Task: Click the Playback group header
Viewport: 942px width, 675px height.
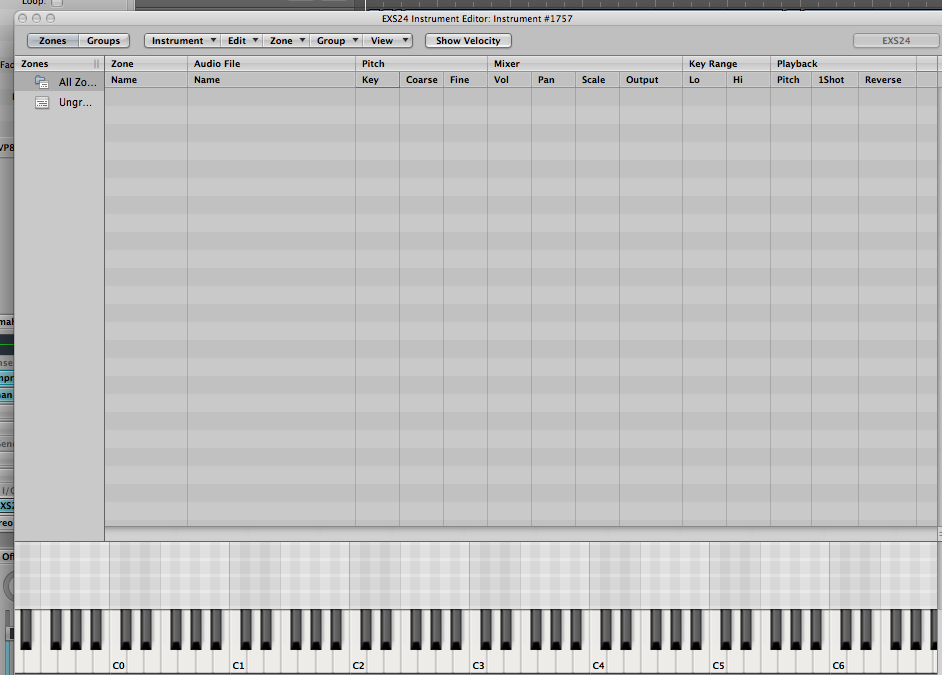Action: (x=843, y=64)
